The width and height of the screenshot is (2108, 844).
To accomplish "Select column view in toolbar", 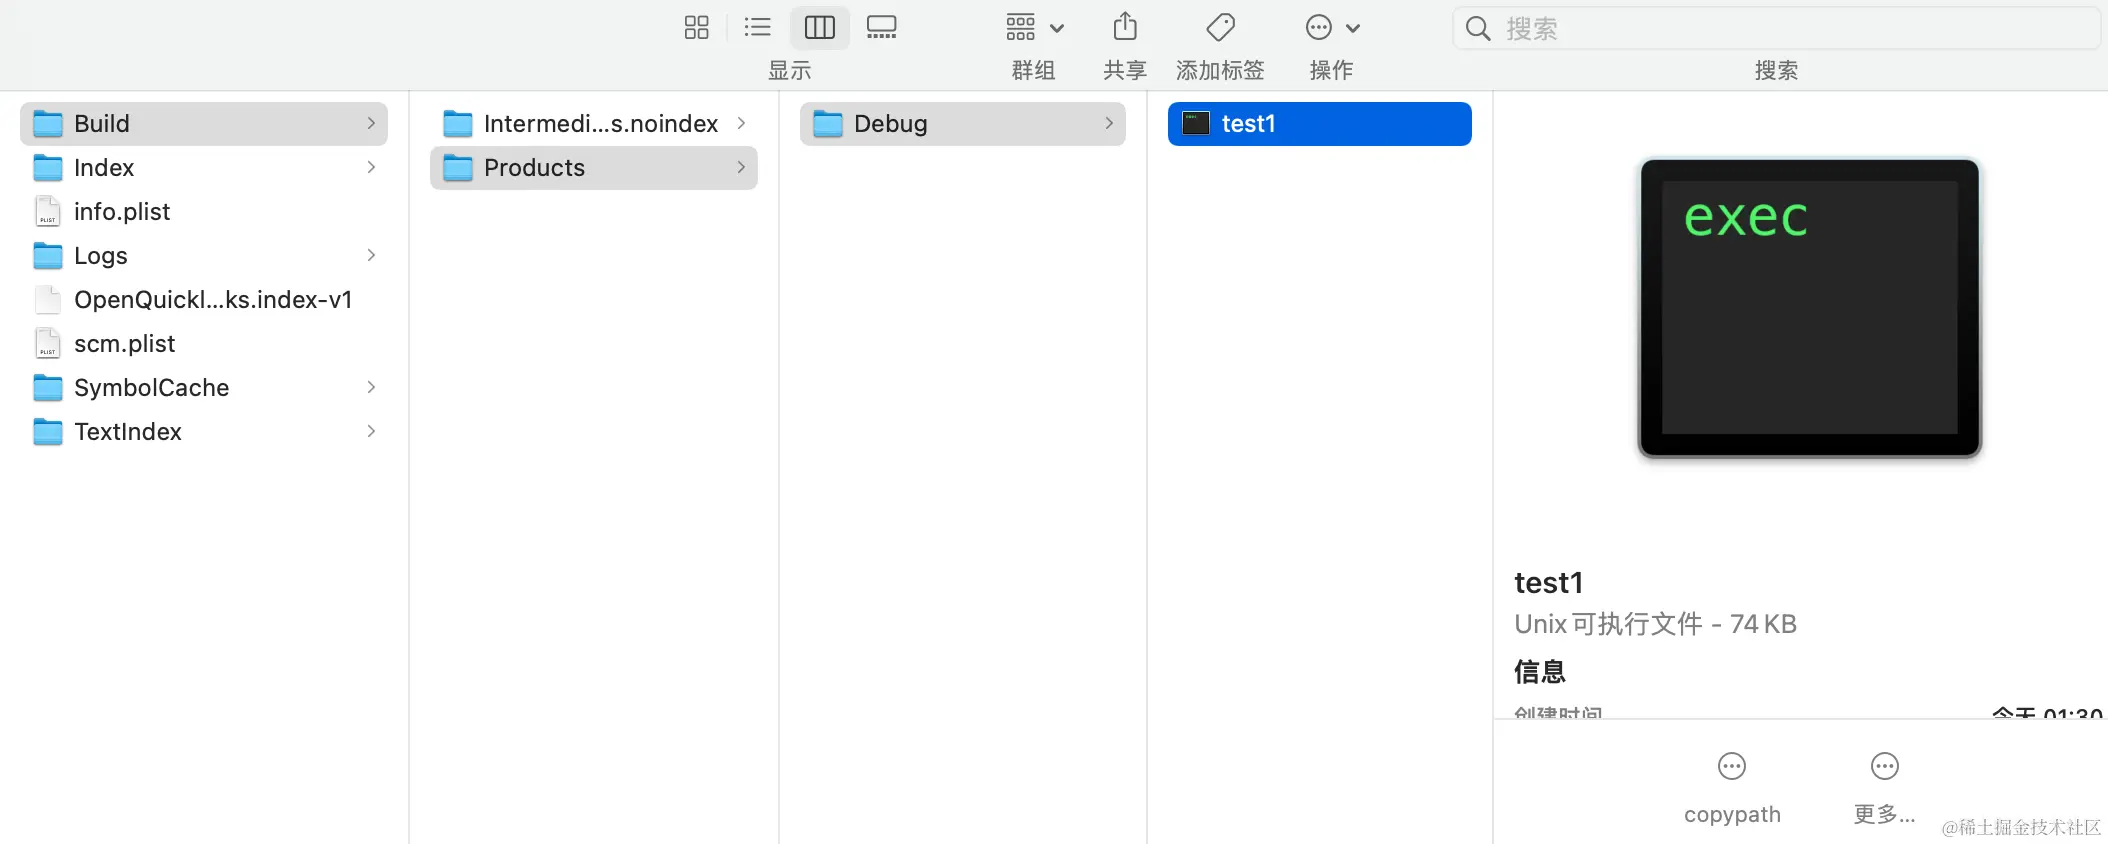I will pos(820,27).
